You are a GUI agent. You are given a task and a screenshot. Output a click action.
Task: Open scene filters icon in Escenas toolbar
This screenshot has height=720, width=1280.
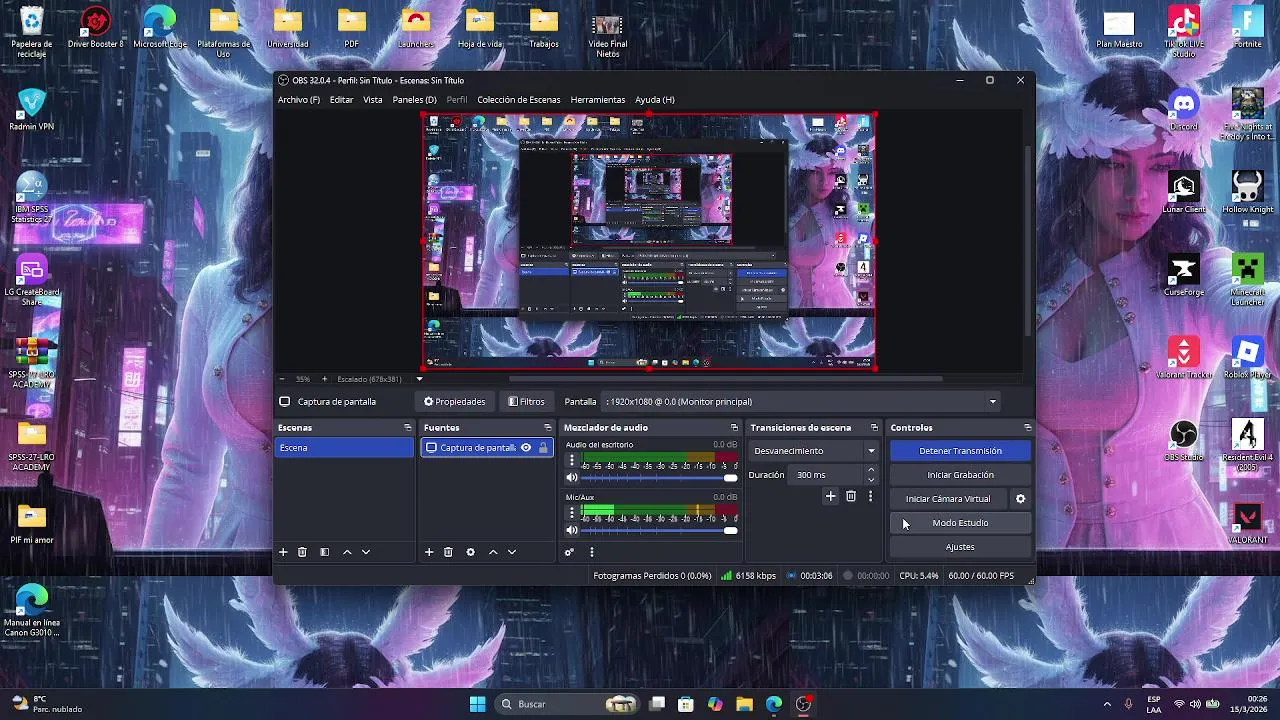324,552
